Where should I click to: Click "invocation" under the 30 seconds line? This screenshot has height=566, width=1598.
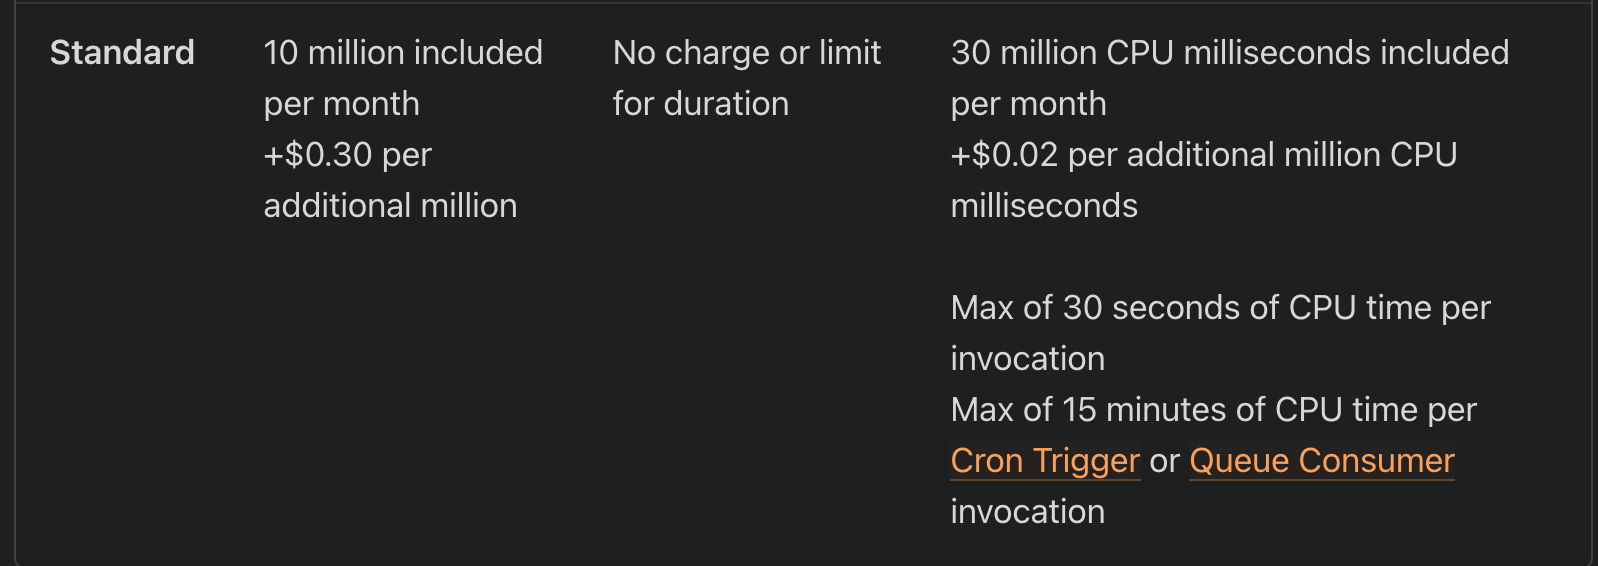point(1027,359)
